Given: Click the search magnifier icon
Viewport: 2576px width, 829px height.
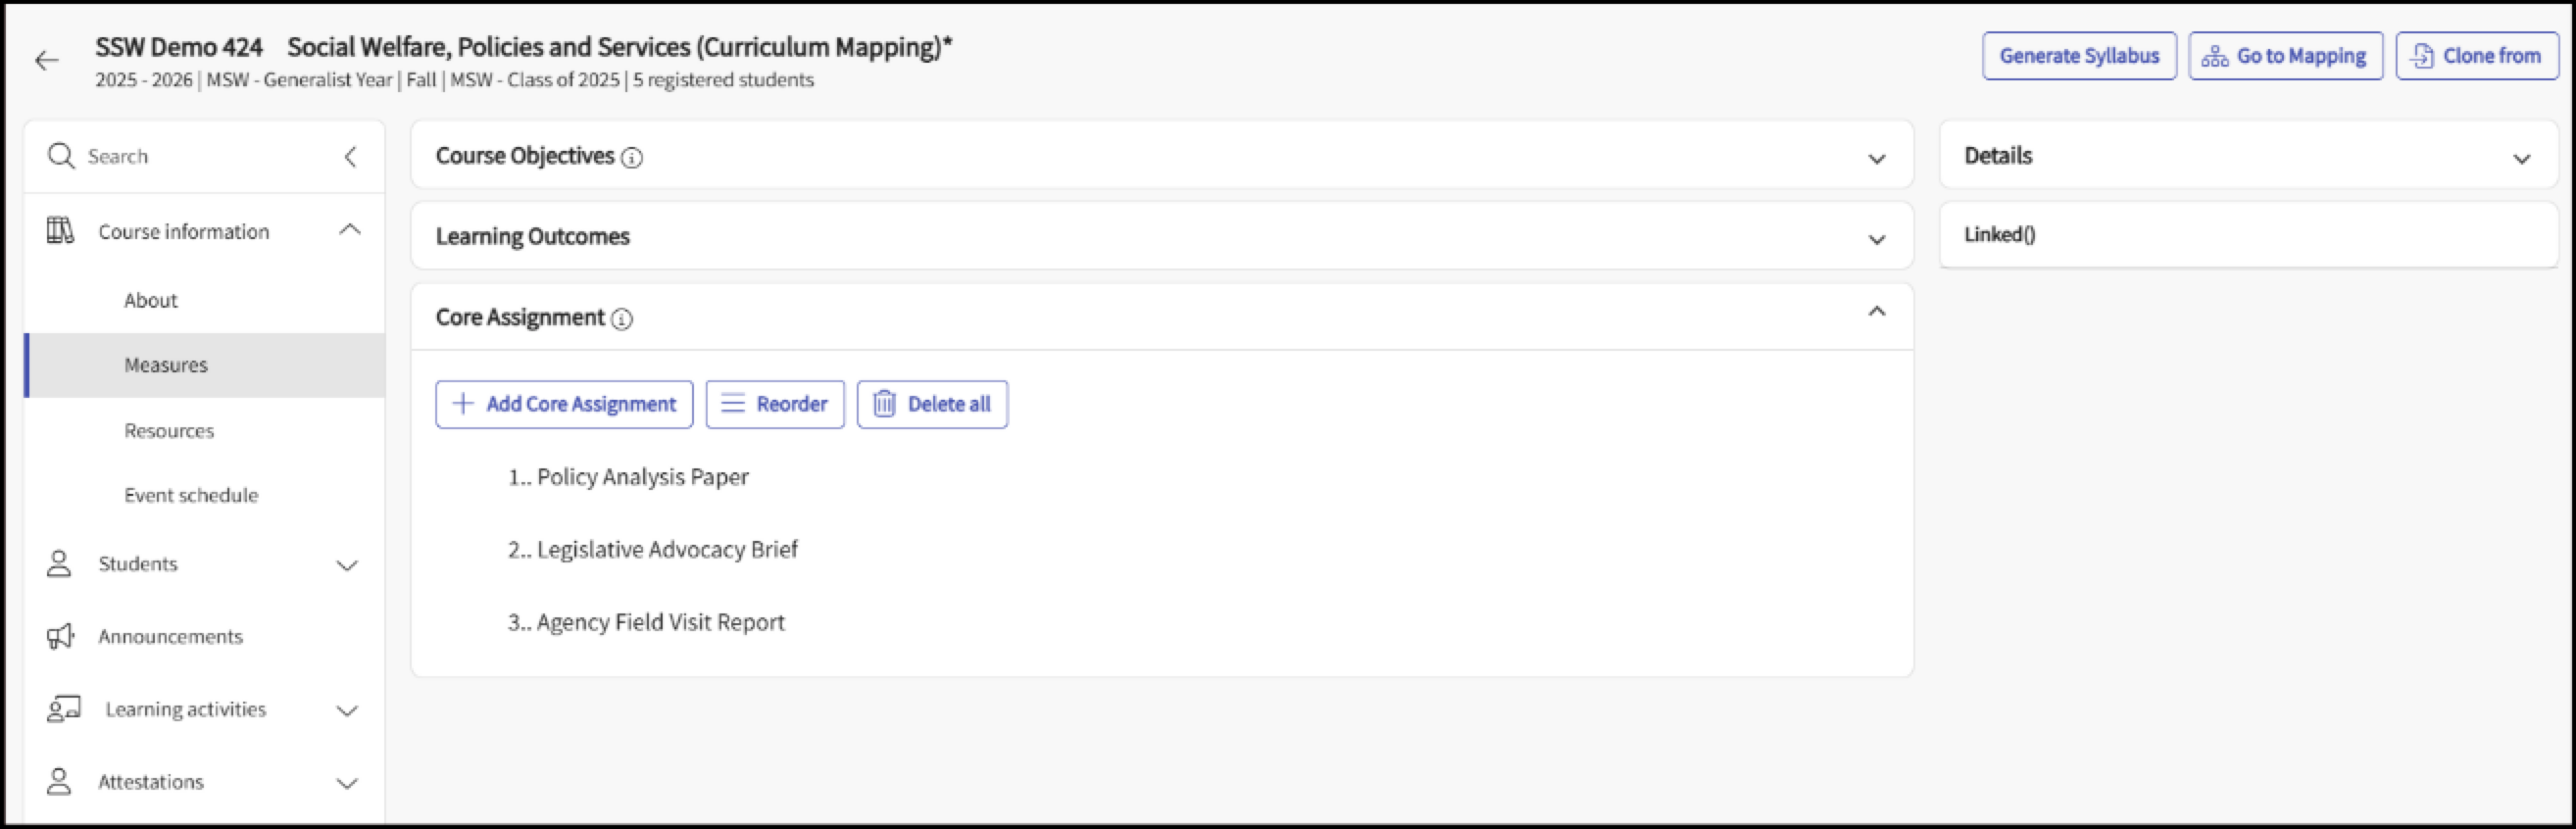Looking at the screenshot, I should pyautogui.click(x=61, y=156).
